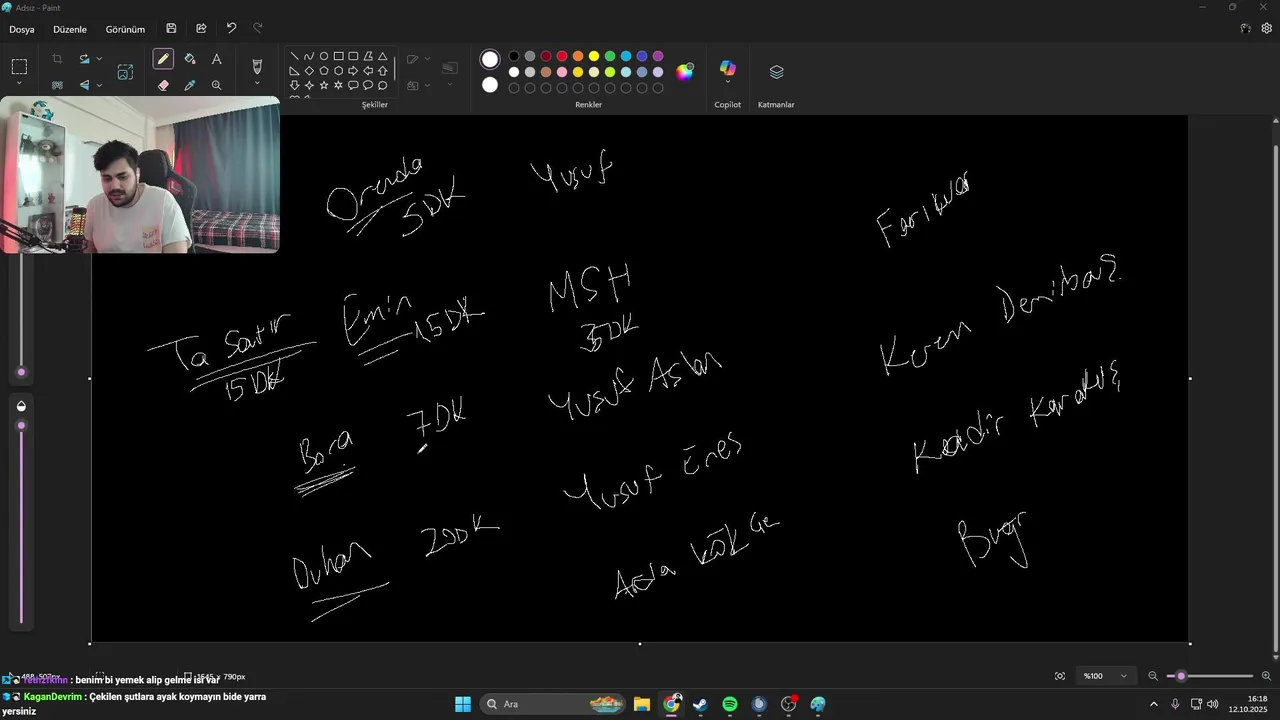Click the Share icon
Viewport: 1280px width, 720px height.
point(201,29)
